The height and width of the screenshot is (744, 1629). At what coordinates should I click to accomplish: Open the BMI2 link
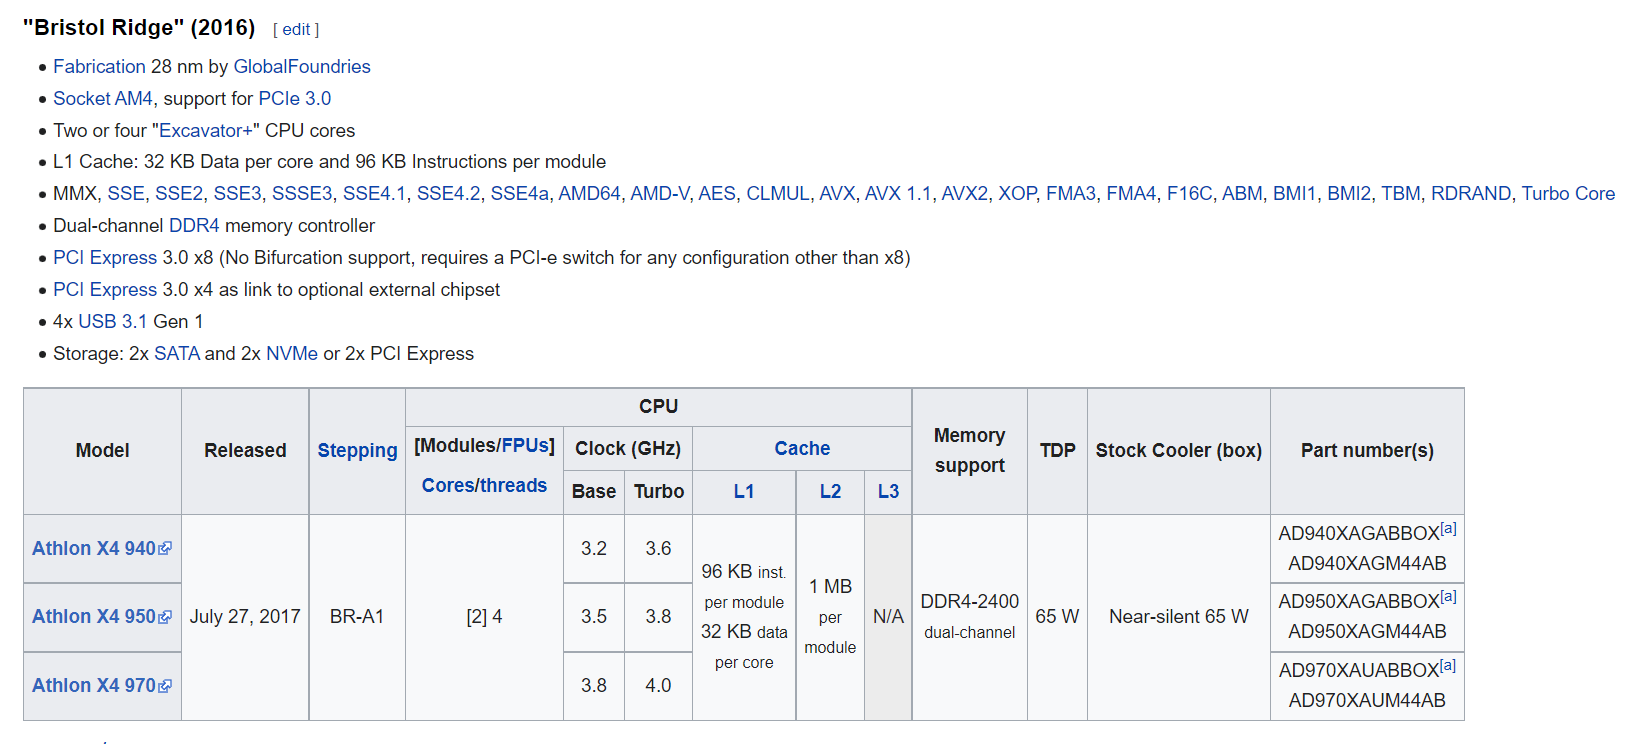1349,193
